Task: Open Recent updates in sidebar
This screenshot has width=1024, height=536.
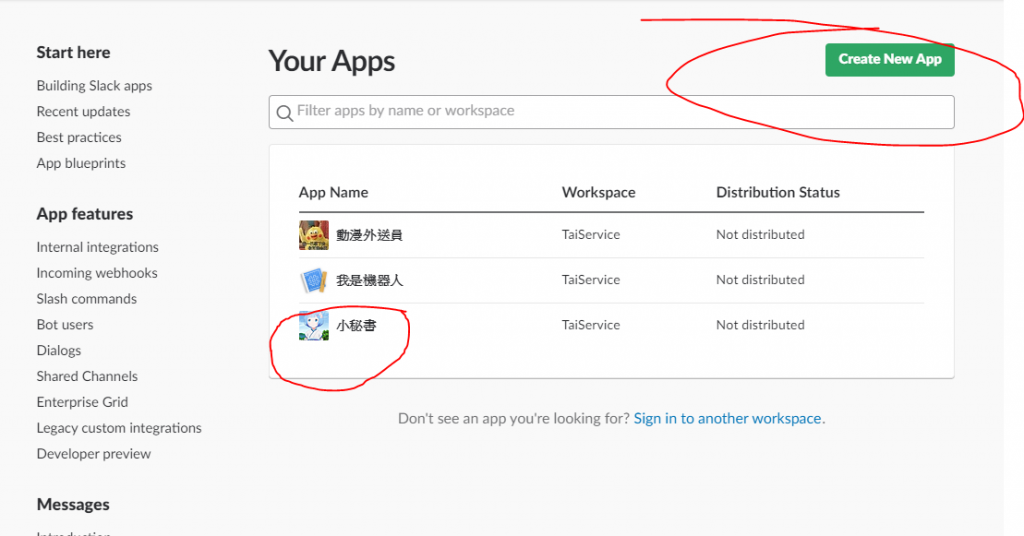Action: pyautogui.click(x=83, y=112)
